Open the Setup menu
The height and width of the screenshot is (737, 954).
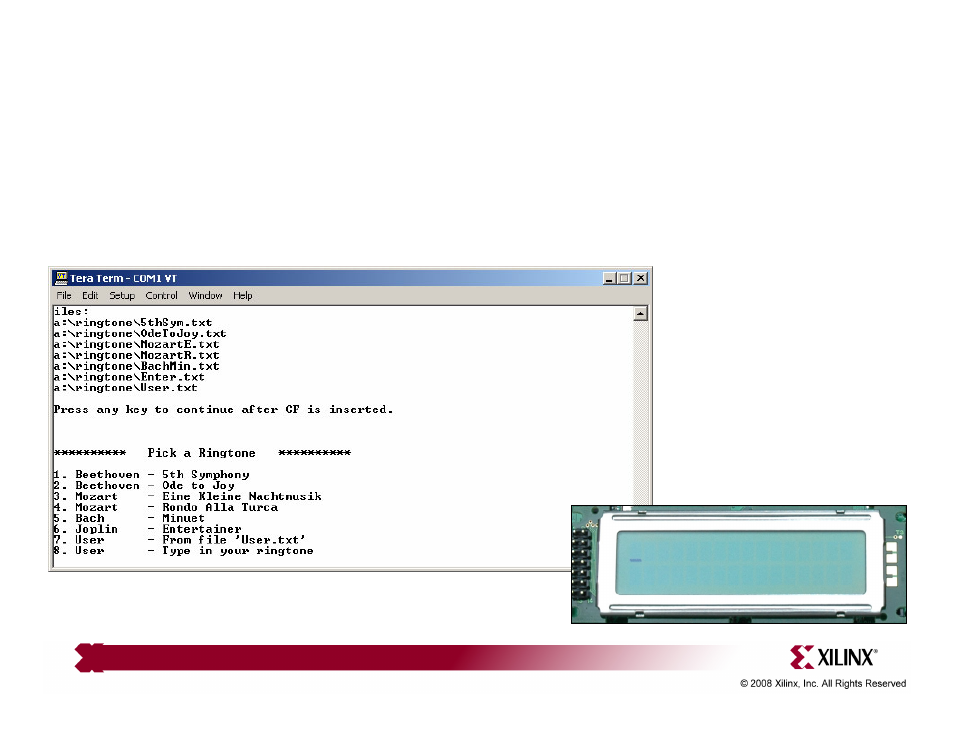point(122,296)
